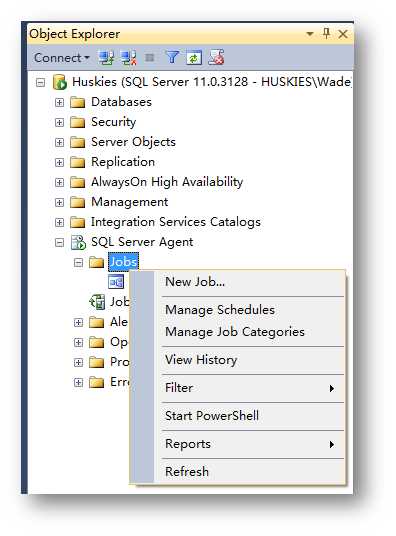Image resolution: width=396 pixels, height=536 pixels.
Task: Expand the Security node
Action: tap(59, 122)
